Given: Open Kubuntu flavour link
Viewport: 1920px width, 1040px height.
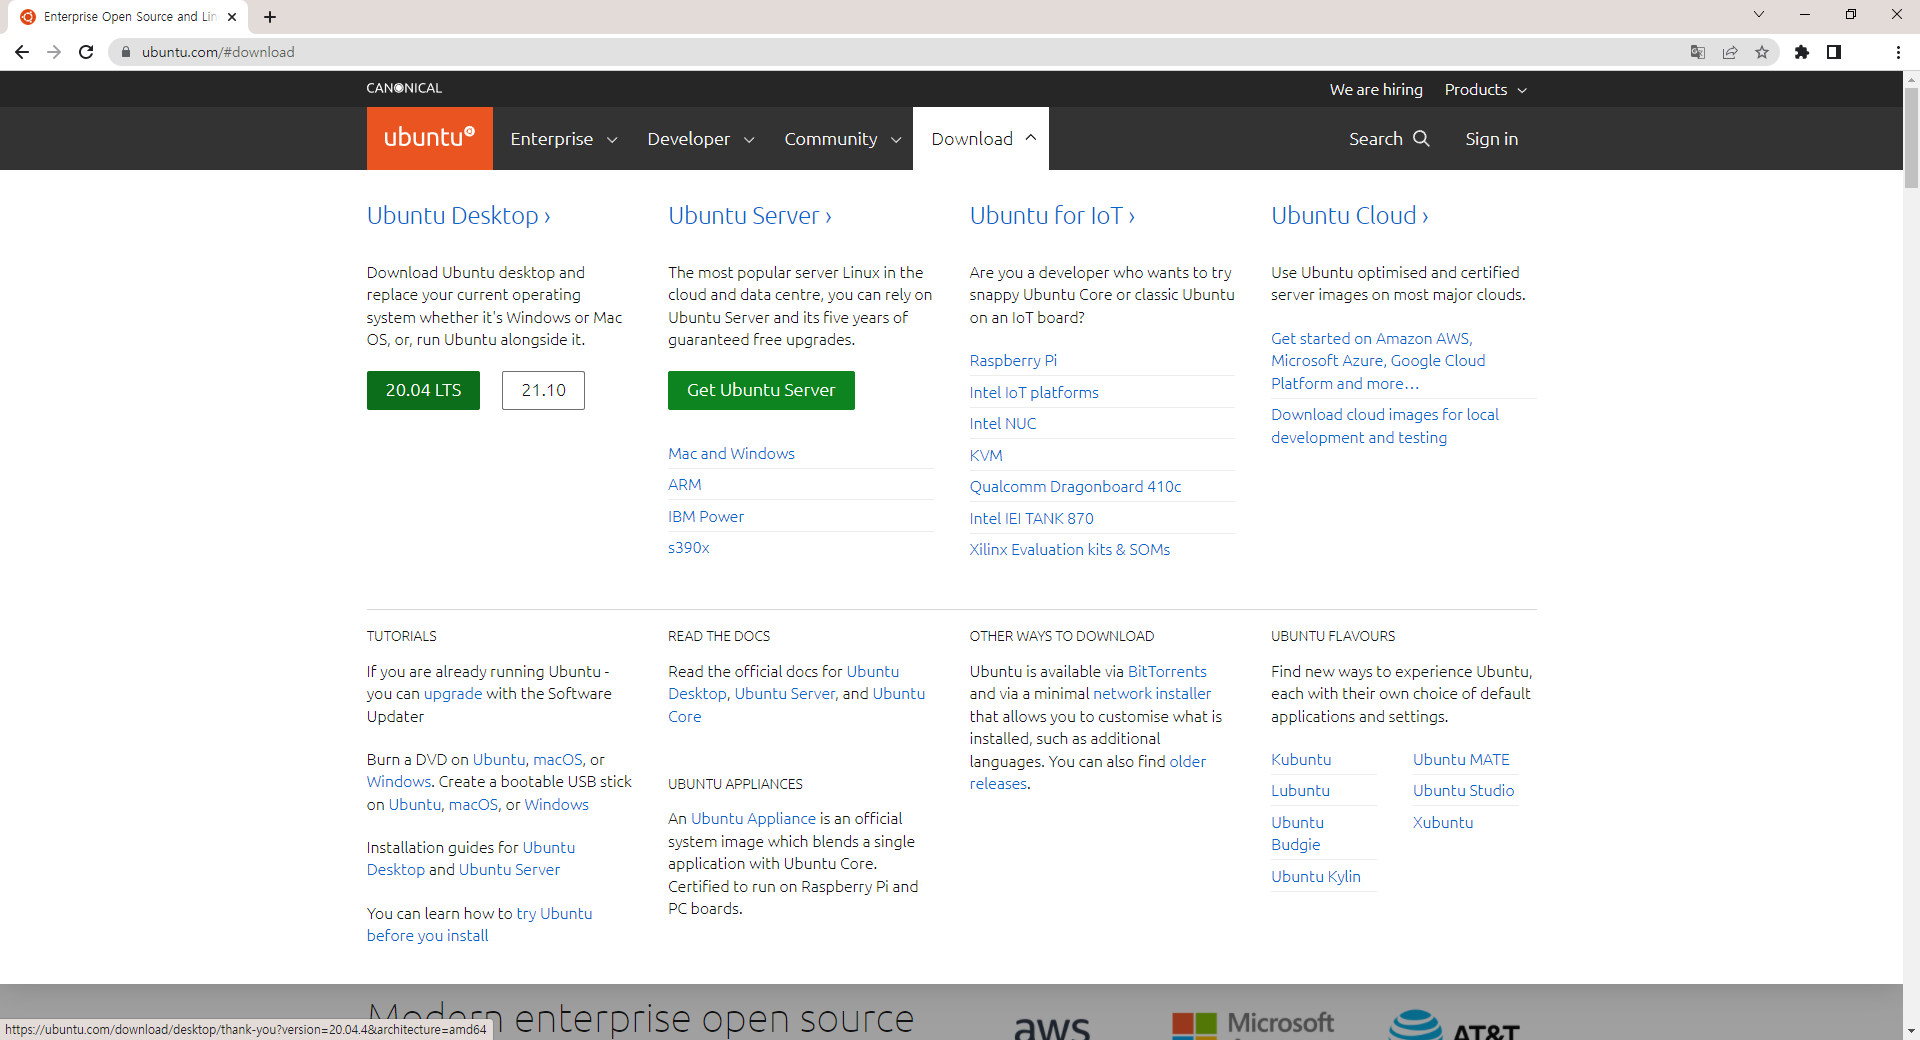Looking at the screenshot, I should coord(1301,760).
